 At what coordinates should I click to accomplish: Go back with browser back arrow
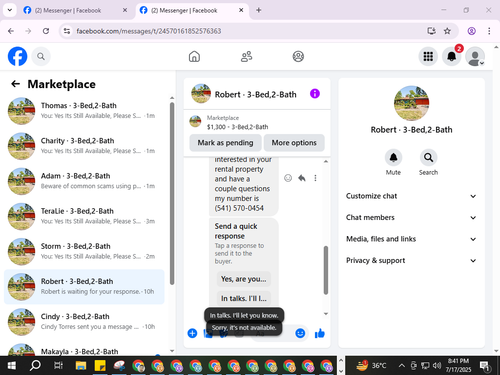[x=11, y=31]
